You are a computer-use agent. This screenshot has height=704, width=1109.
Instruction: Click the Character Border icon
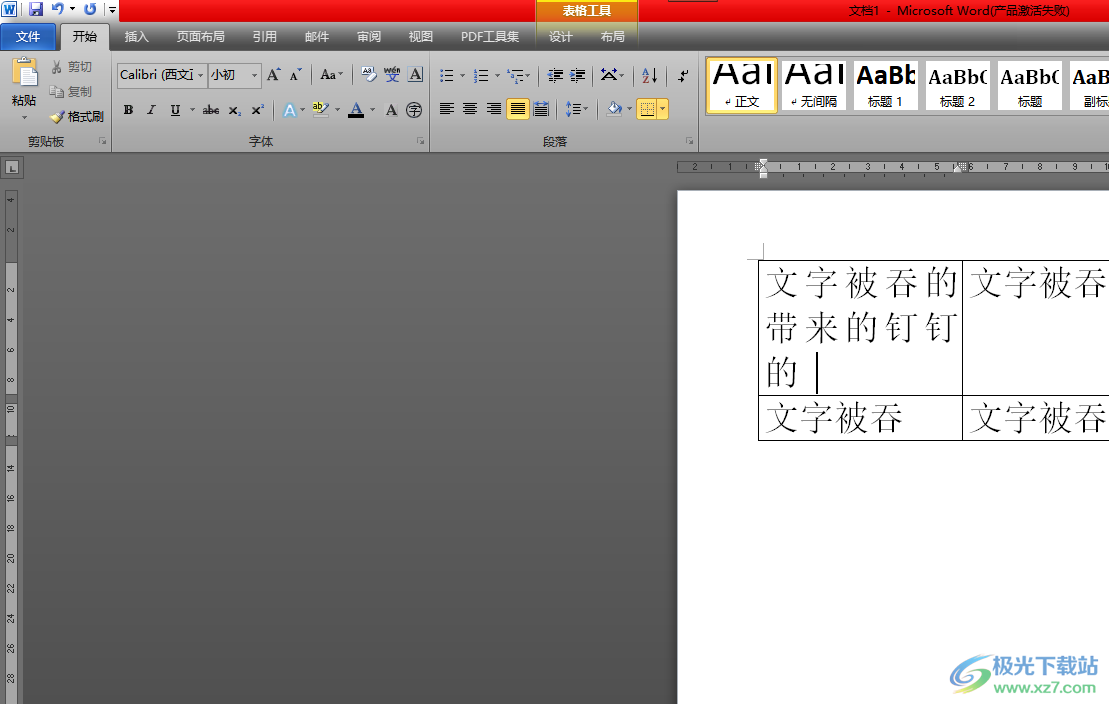click(416, 74)
